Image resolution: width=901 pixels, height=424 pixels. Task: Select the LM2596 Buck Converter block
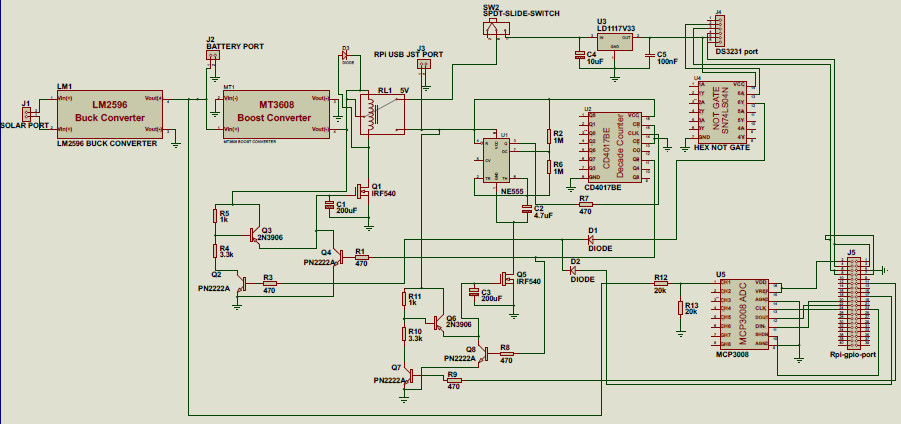click(x=109, y=114)
